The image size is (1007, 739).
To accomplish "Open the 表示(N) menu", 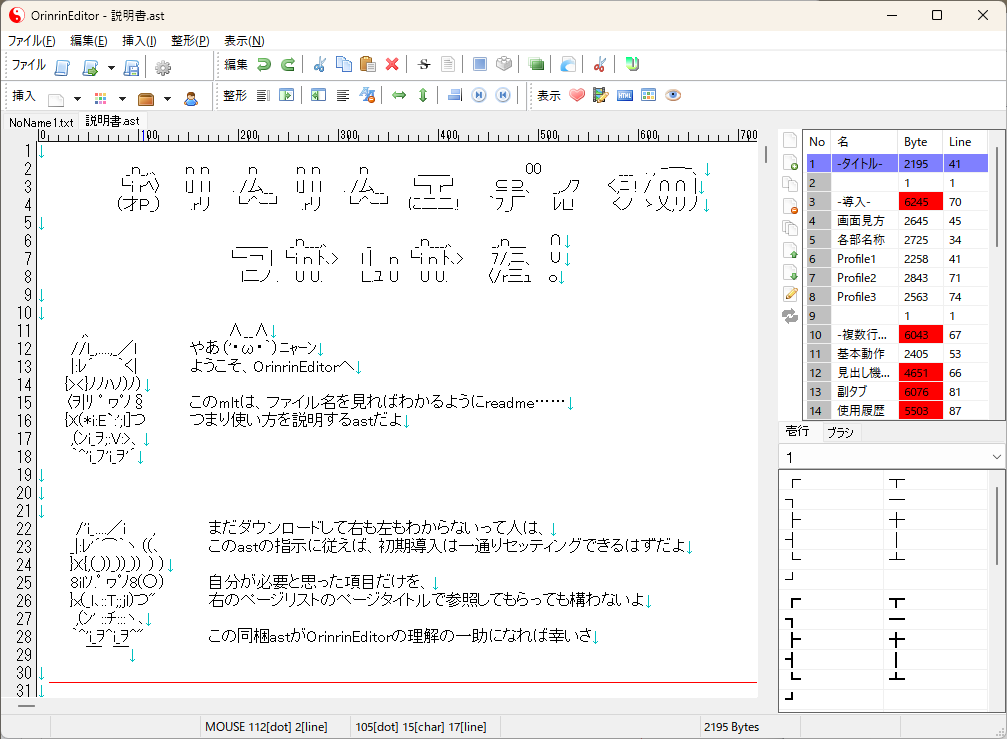I will pyautogui.click(x=244, y=40).
